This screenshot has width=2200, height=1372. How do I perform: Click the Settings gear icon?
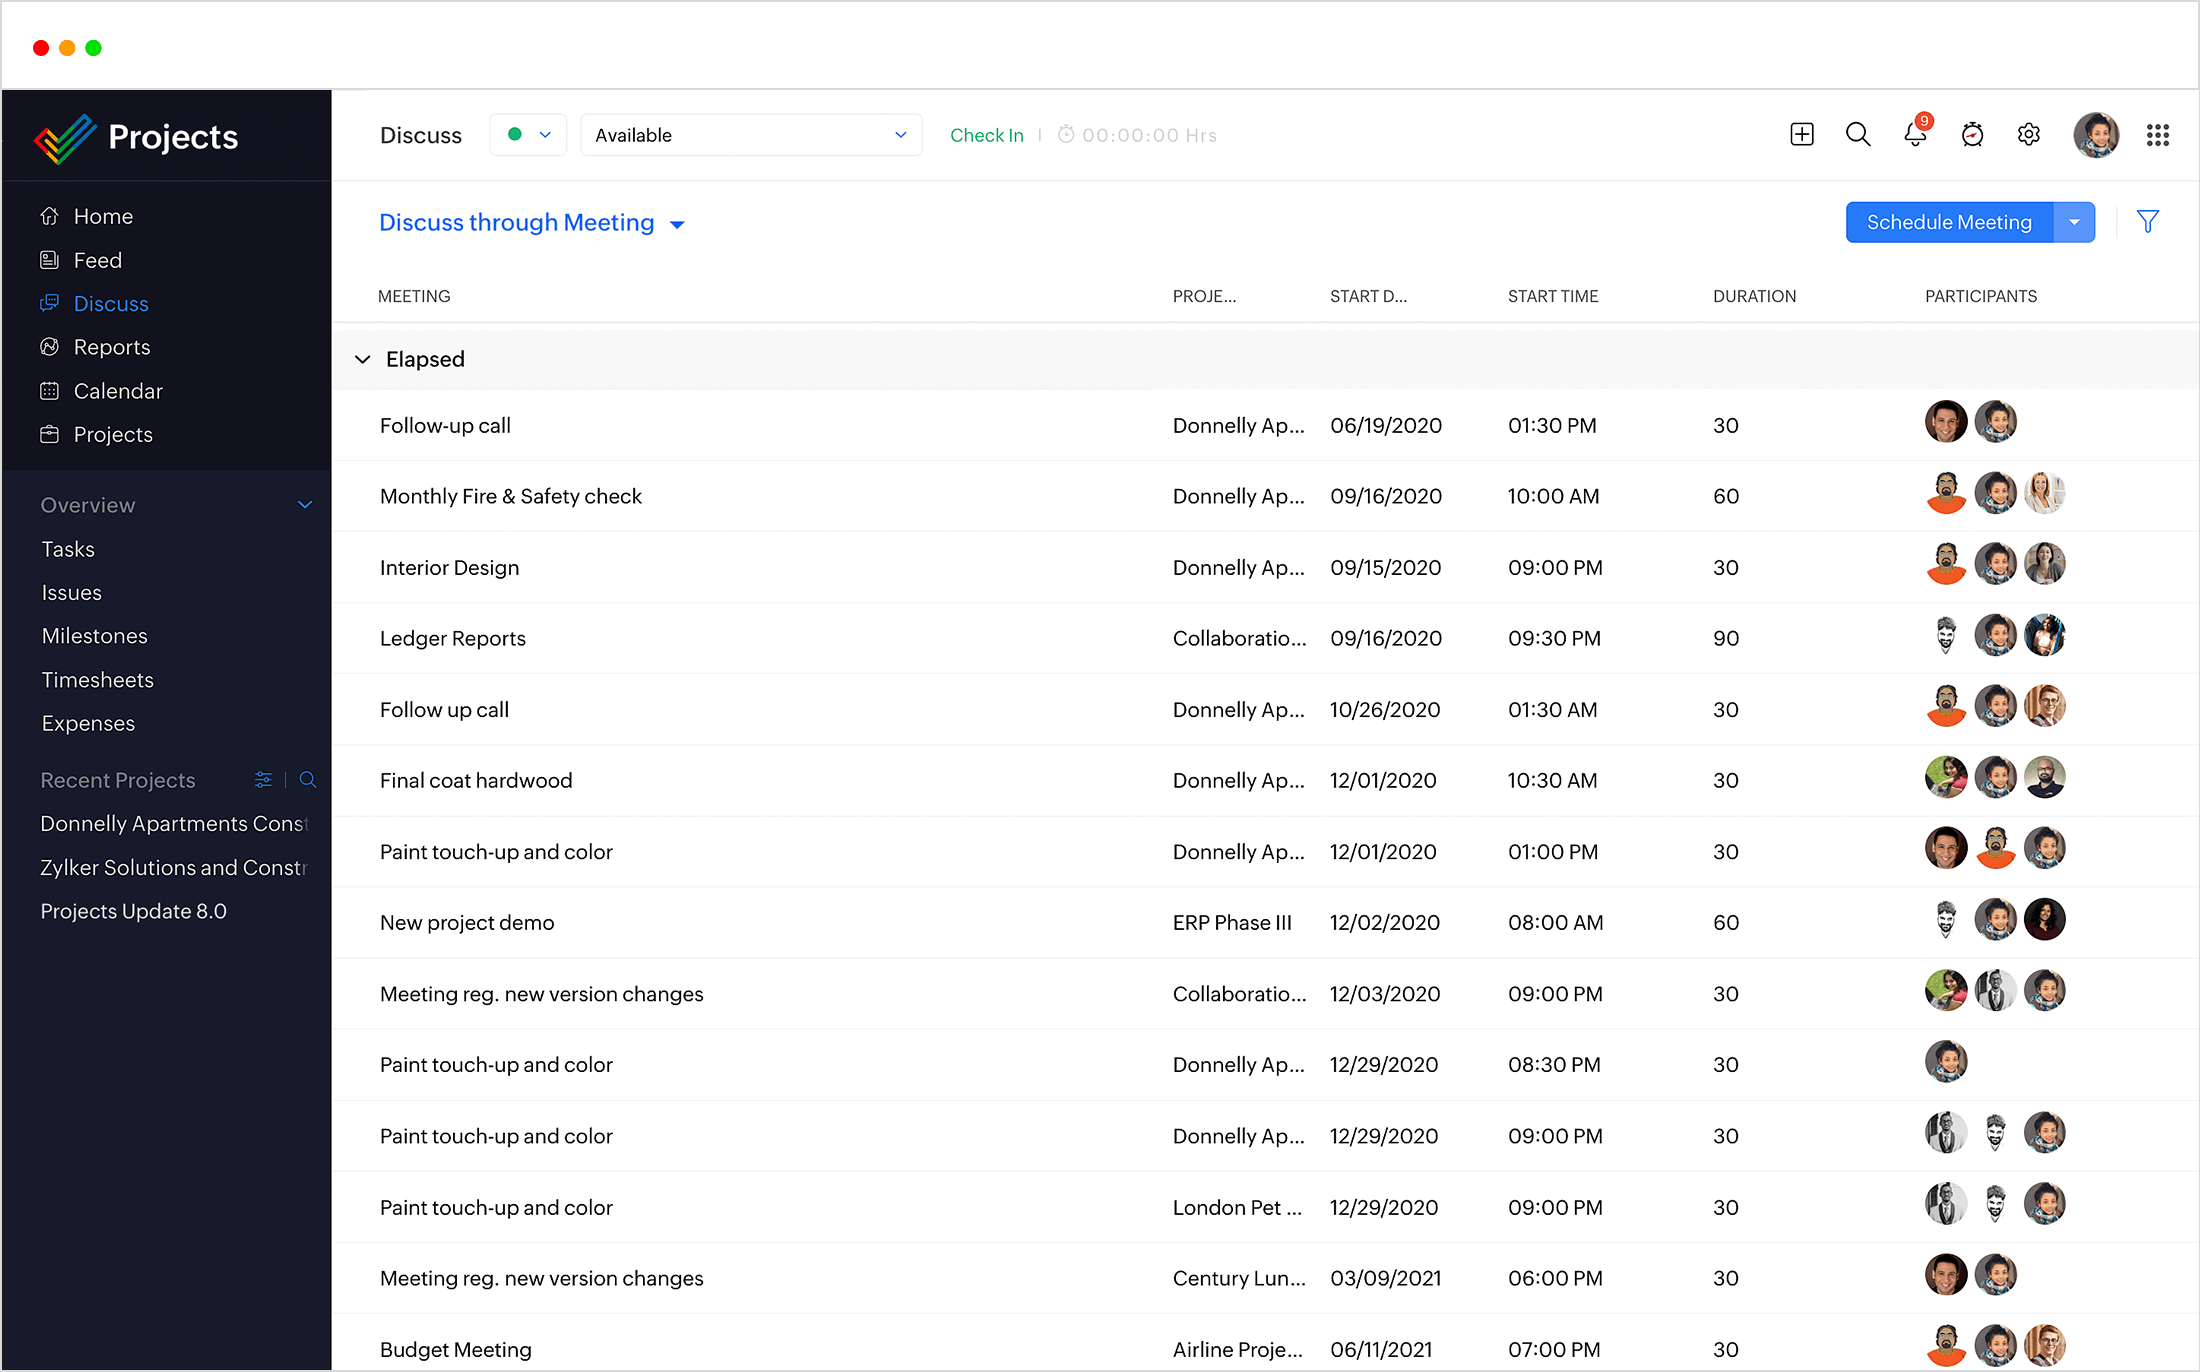(x=2029, y=133)
